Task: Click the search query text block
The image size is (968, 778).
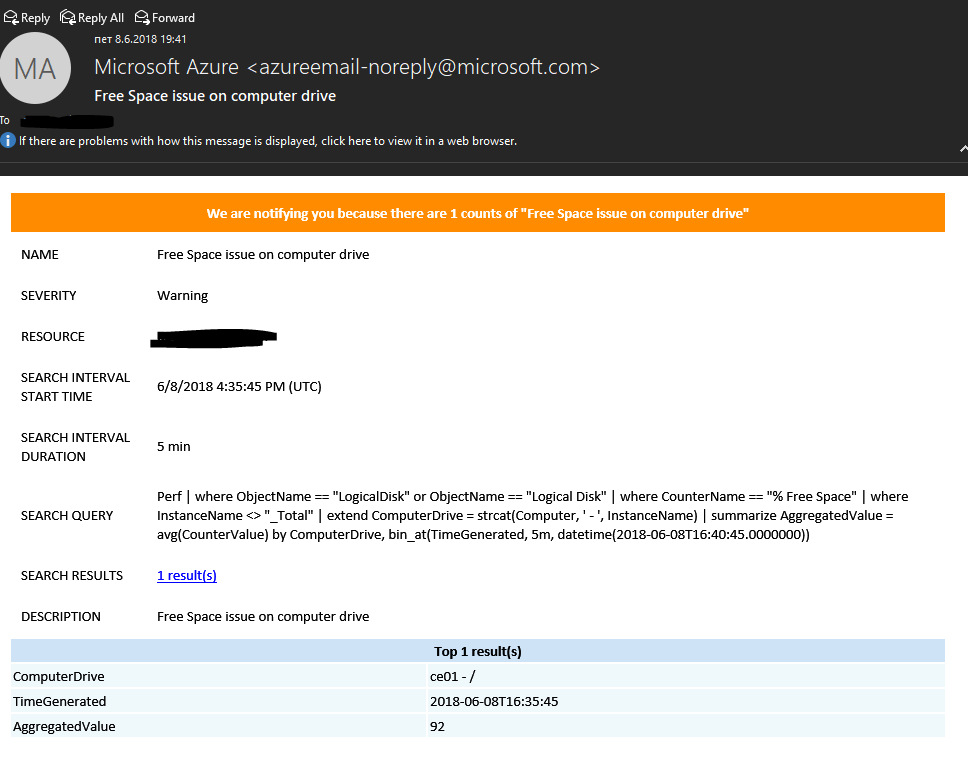Action: click(532, 516)
